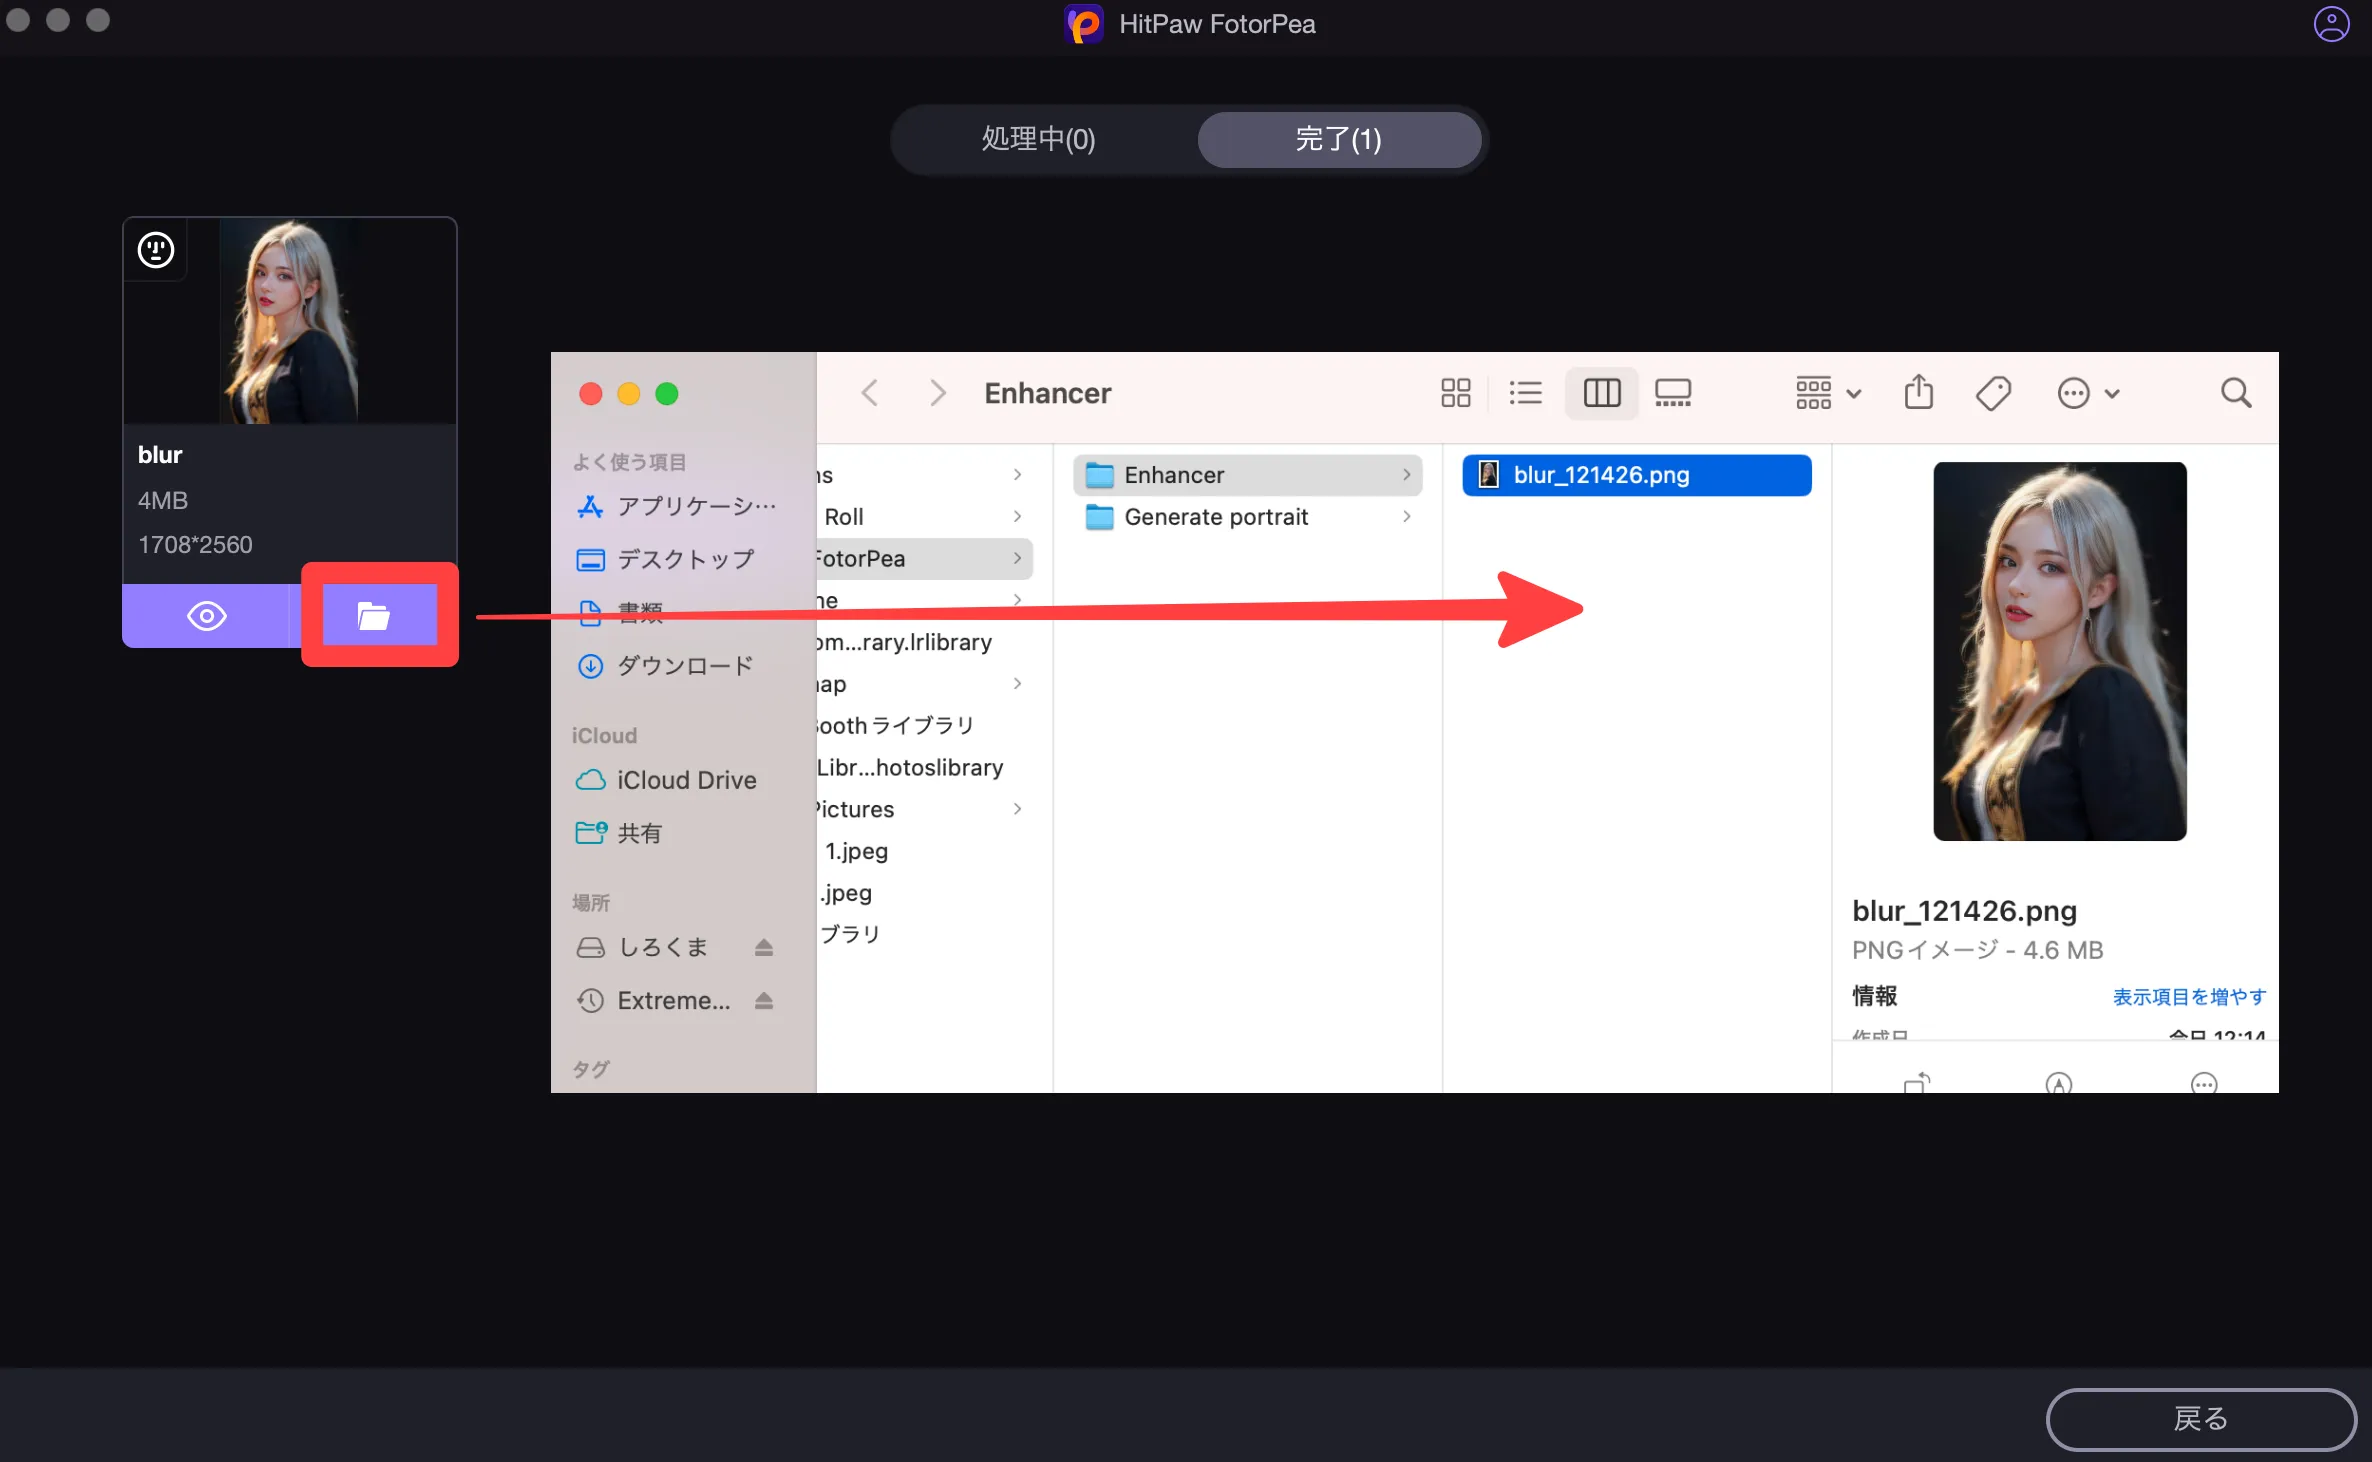Expand the Enhancer folder chevron
The width and height of the screenshot is (2372, 1462).
tap(1407, 475)
